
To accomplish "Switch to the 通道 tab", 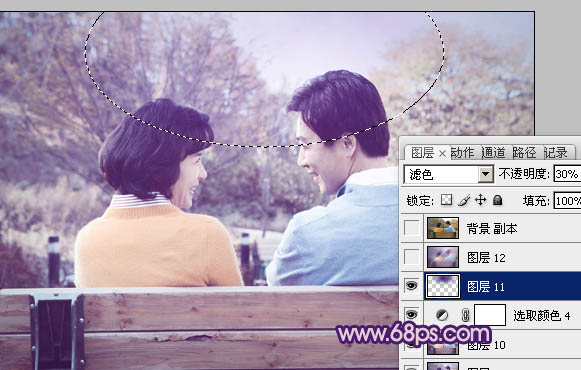I will point(494,153).
